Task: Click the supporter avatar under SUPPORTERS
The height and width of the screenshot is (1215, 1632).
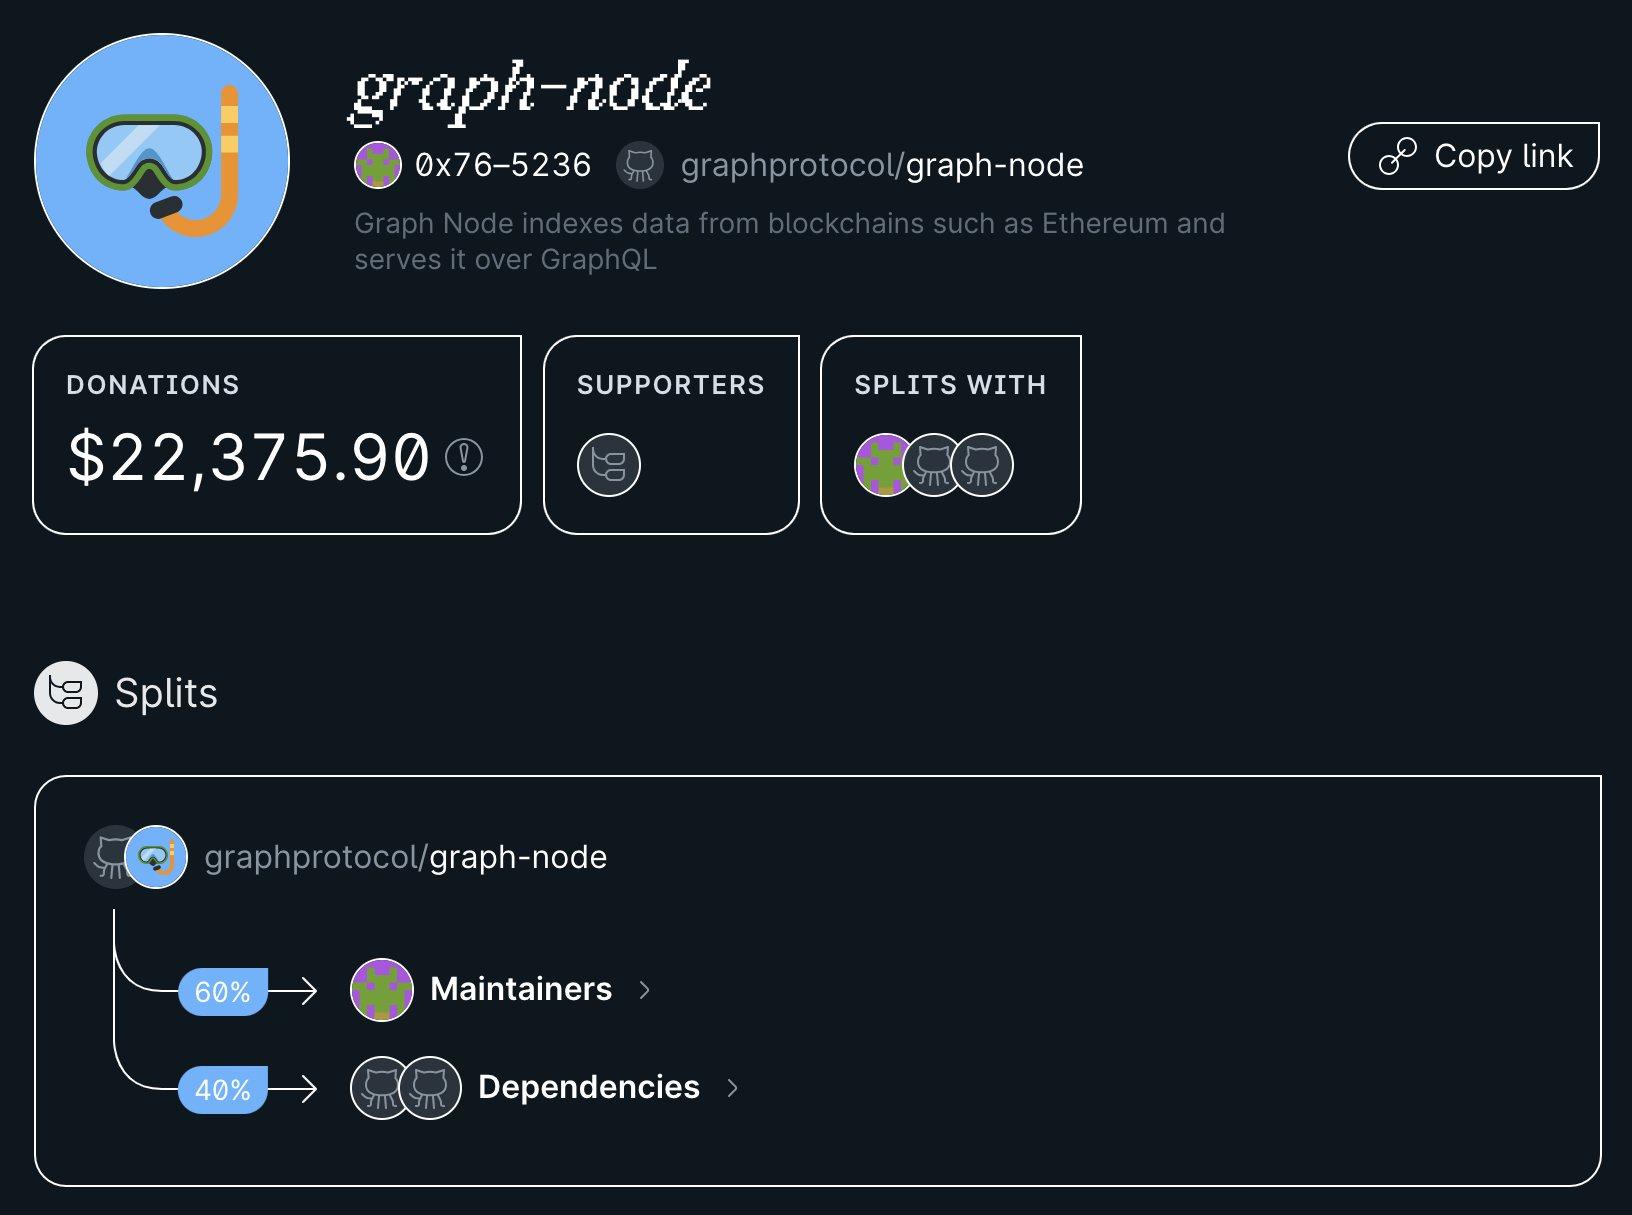Action: click(x=610, y=464)
